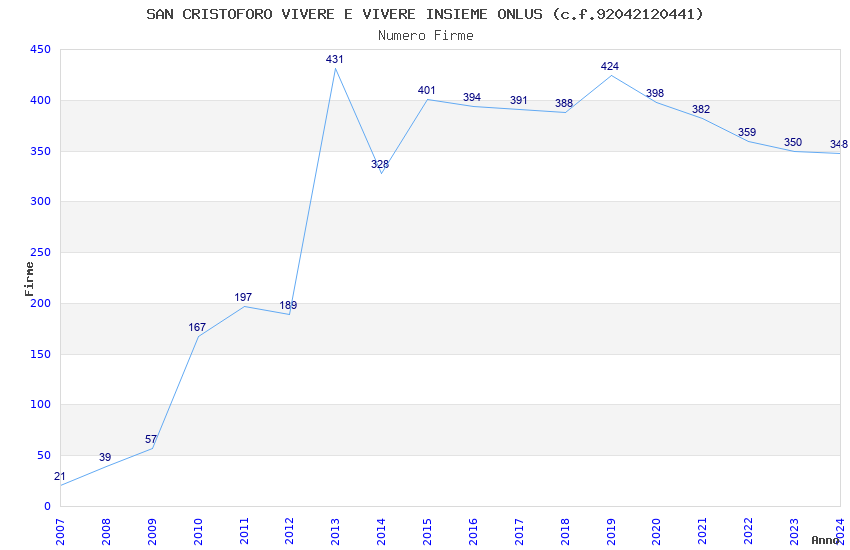Screen dimensions: 850x550
Task: Click the 2022 x-axis year tick
Action: click(749, 532)
